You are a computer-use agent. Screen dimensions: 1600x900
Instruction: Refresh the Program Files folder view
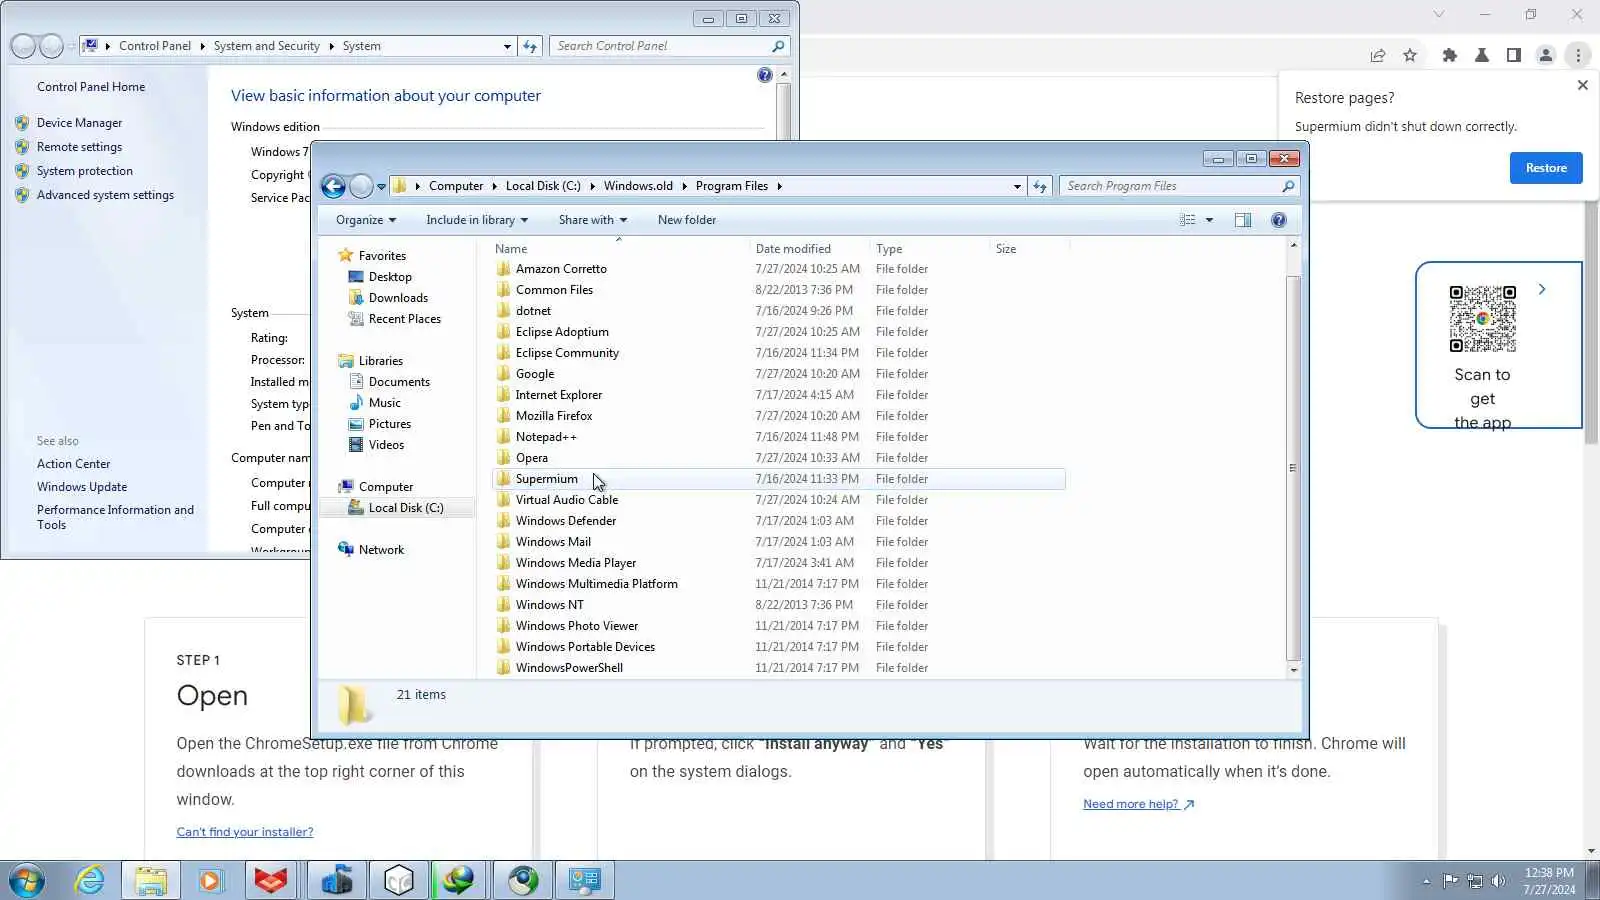[x=1040, y=186]
